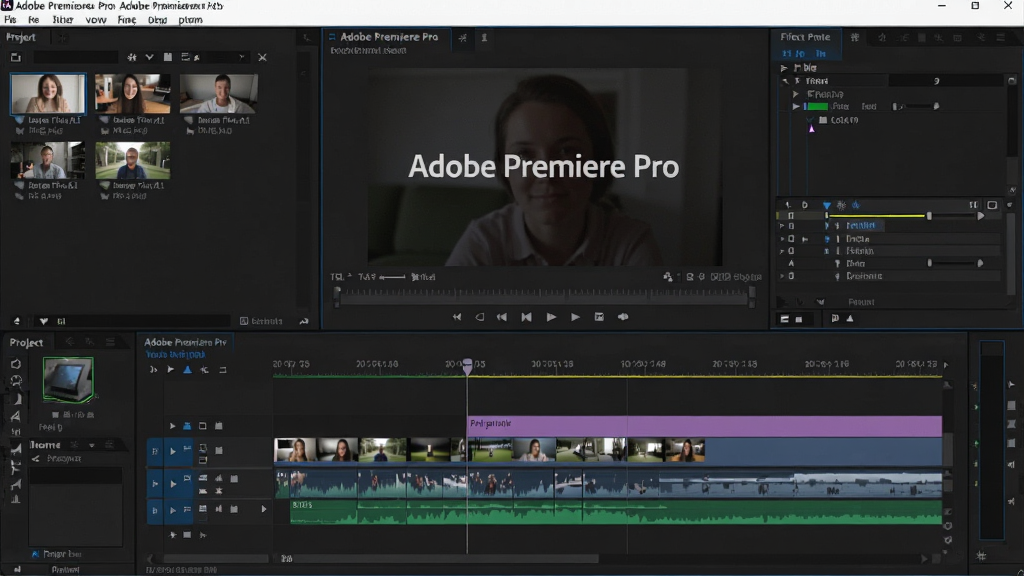The image size is (1024, 576).
Task: Click the right-pointing arrow at the second audio track header end
Action: [264, 509]
